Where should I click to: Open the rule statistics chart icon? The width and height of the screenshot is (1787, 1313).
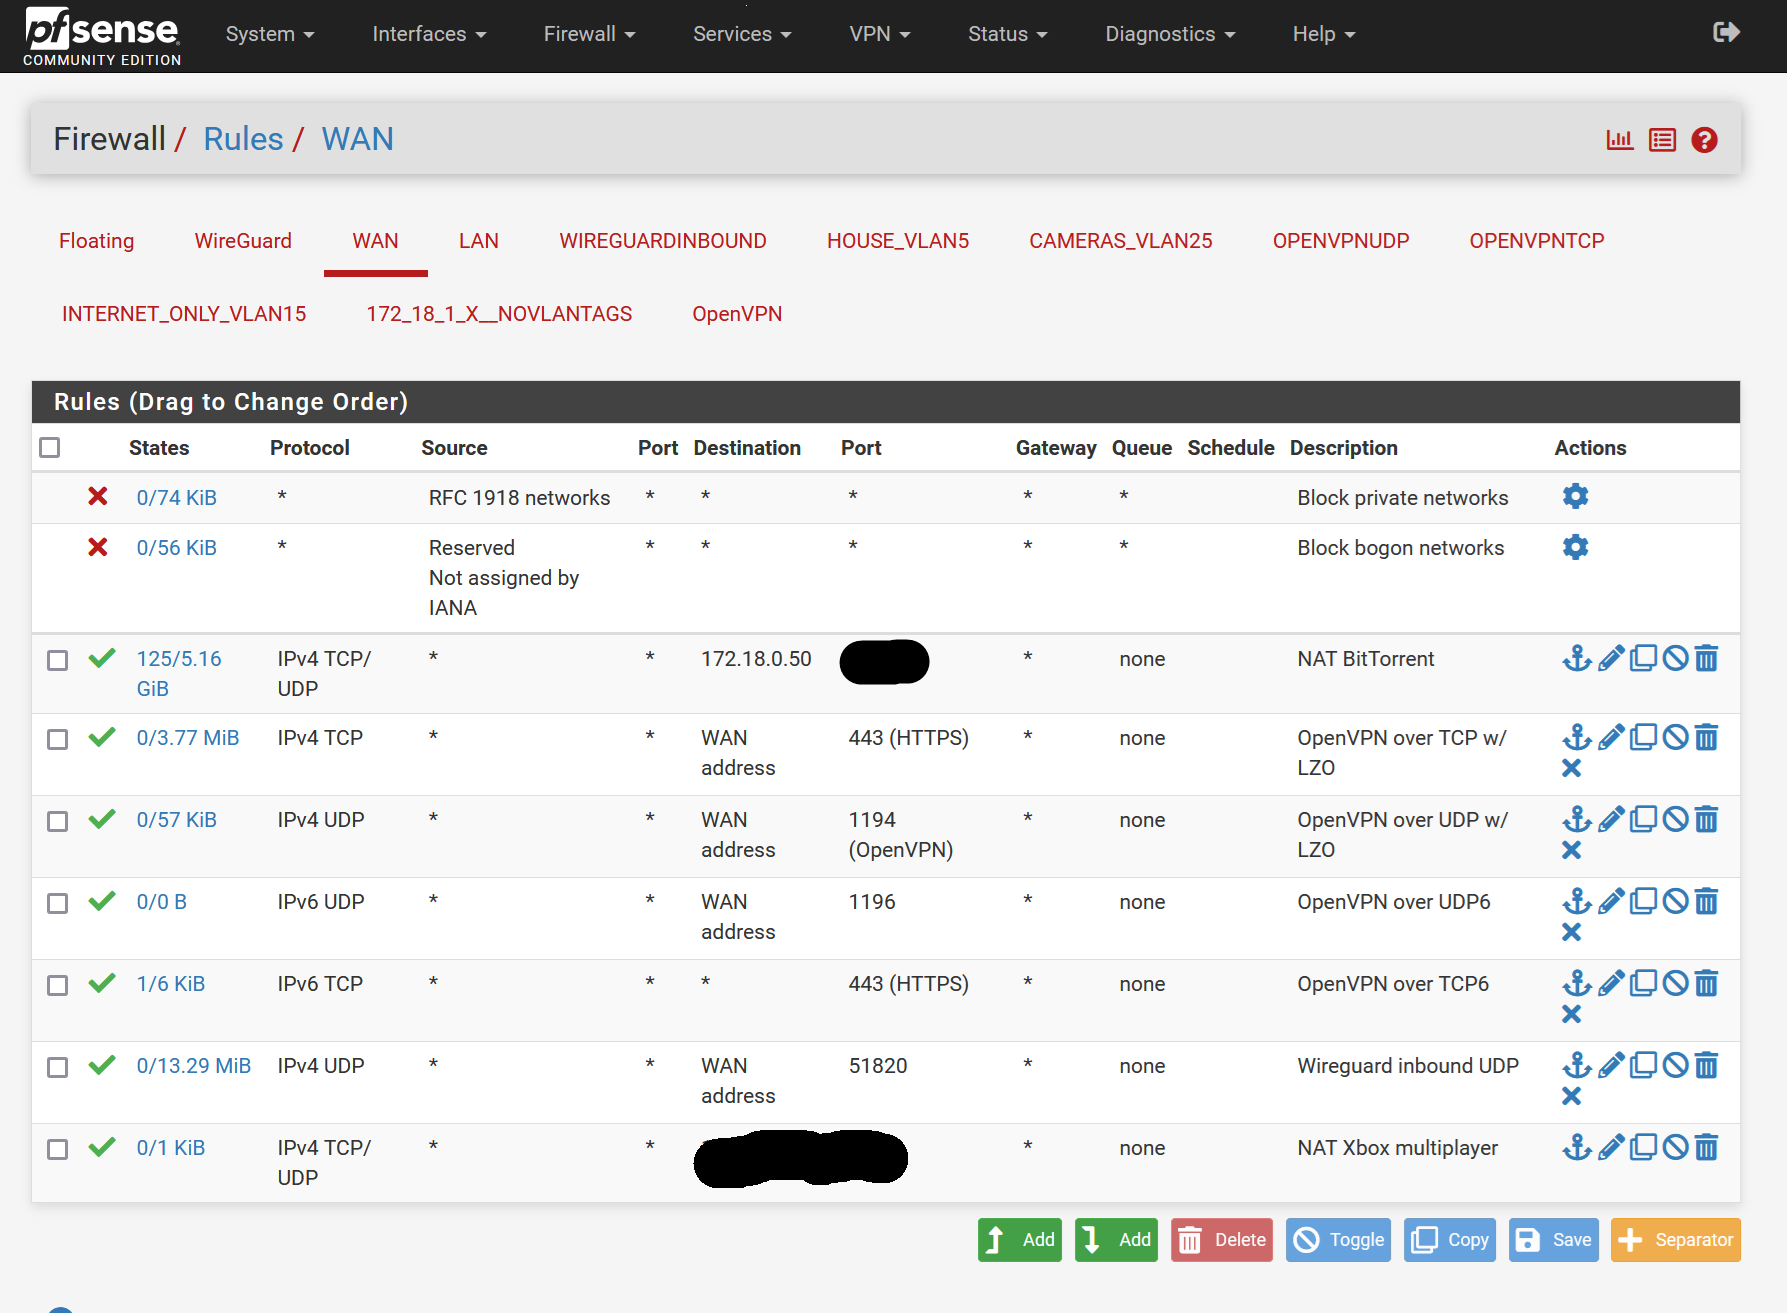[x=1620, y=140]
